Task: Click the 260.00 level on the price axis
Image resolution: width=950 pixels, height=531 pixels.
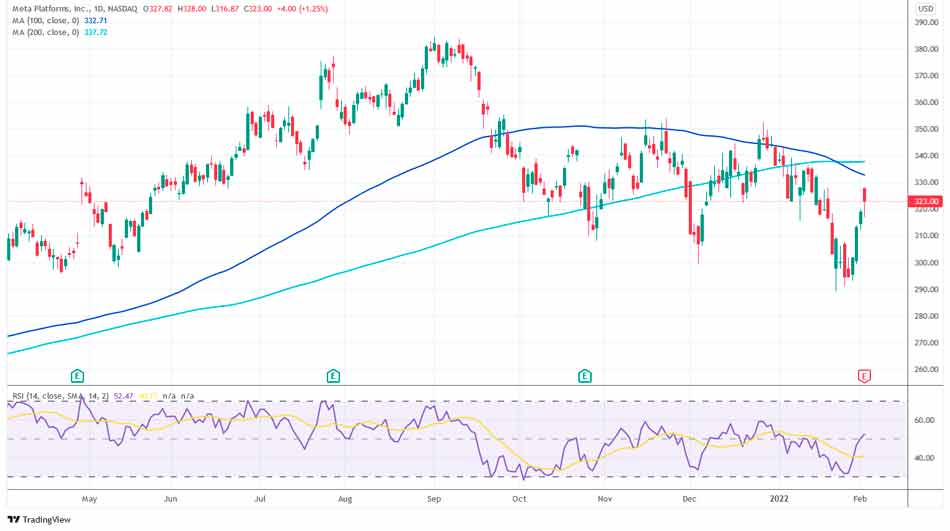Action: pyautogui.click(x=925, y=370)
